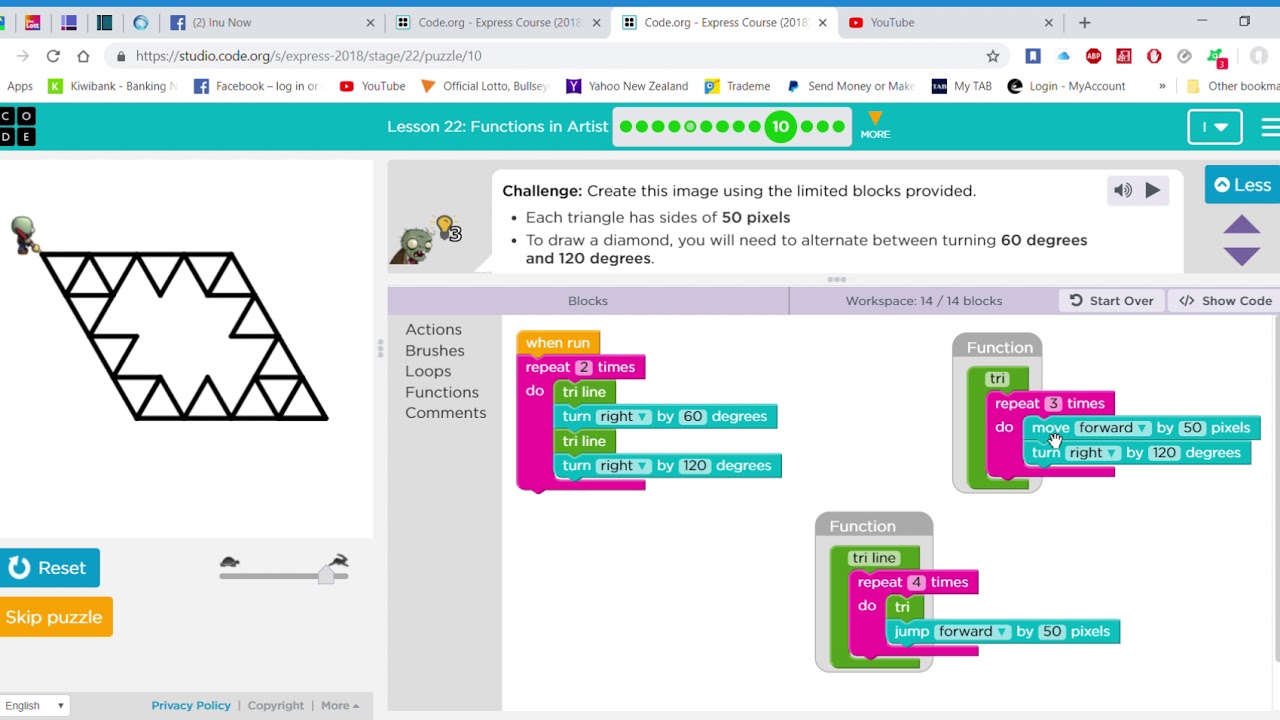Screen dimensions: 1280x720
Task: Click the hint lightbulb icon
Action: coord(446,227)
